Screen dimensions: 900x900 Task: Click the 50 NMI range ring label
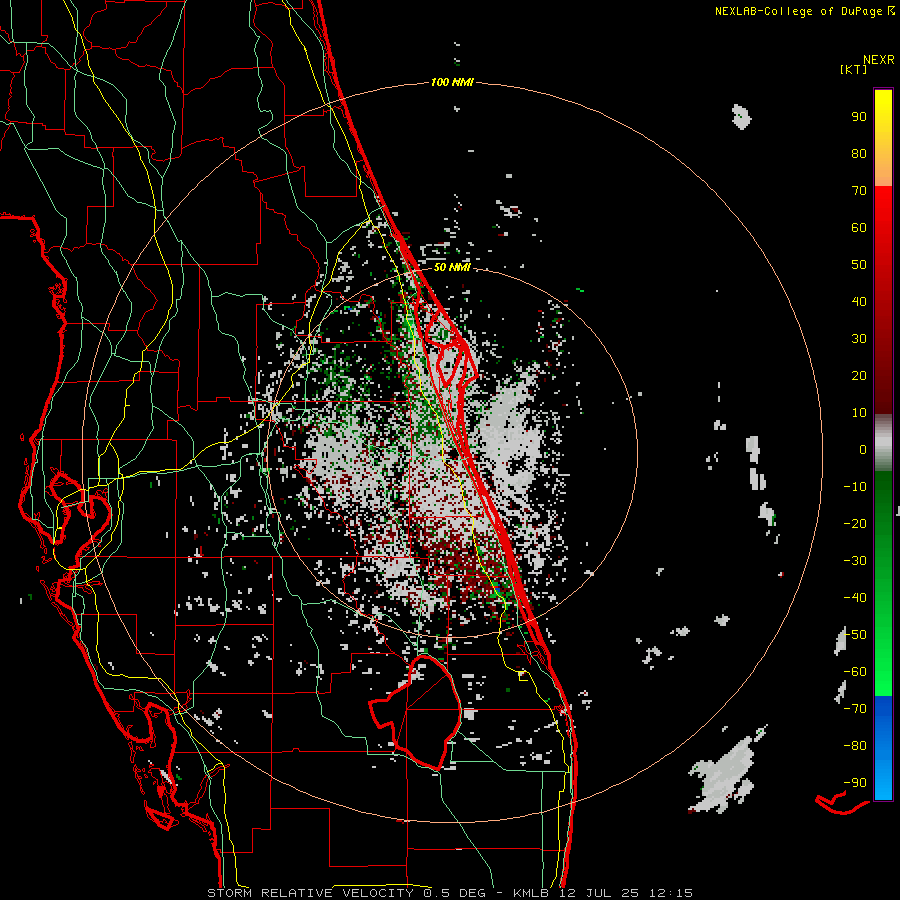(x=452, y=267)
